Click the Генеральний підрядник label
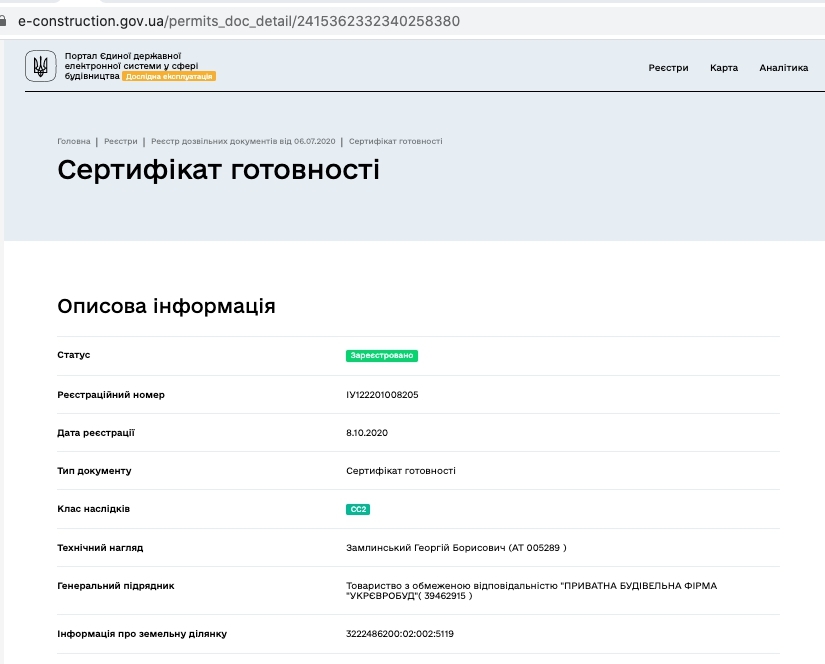 point(116,586)
